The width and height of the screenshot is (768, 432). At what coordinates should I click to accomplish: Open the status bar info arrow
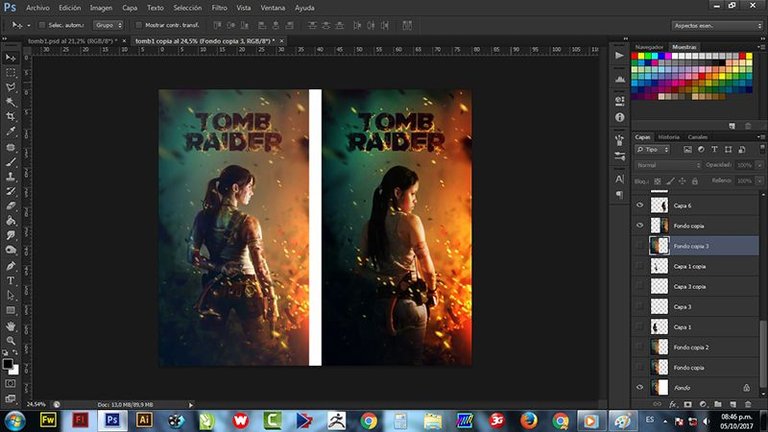191,405
